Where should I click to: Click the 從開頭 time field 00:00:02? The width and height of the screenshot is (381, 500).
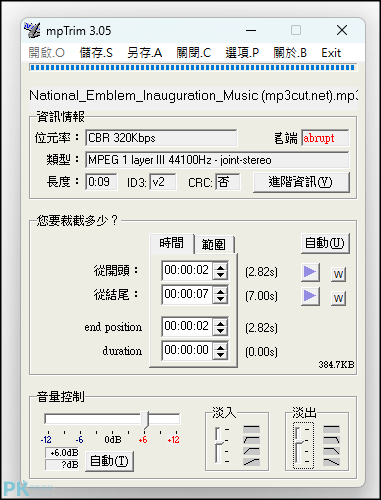pos(187,270)
